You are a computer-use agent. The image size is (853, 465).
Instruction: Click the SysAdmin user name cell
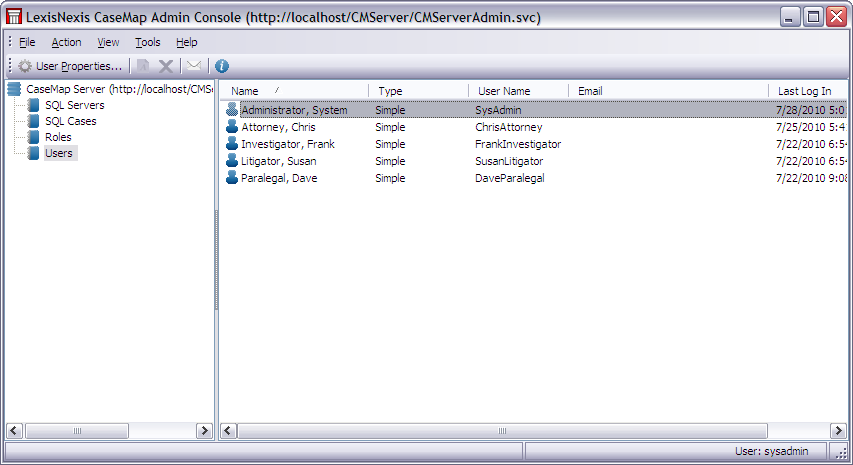(x=498, y=110)
